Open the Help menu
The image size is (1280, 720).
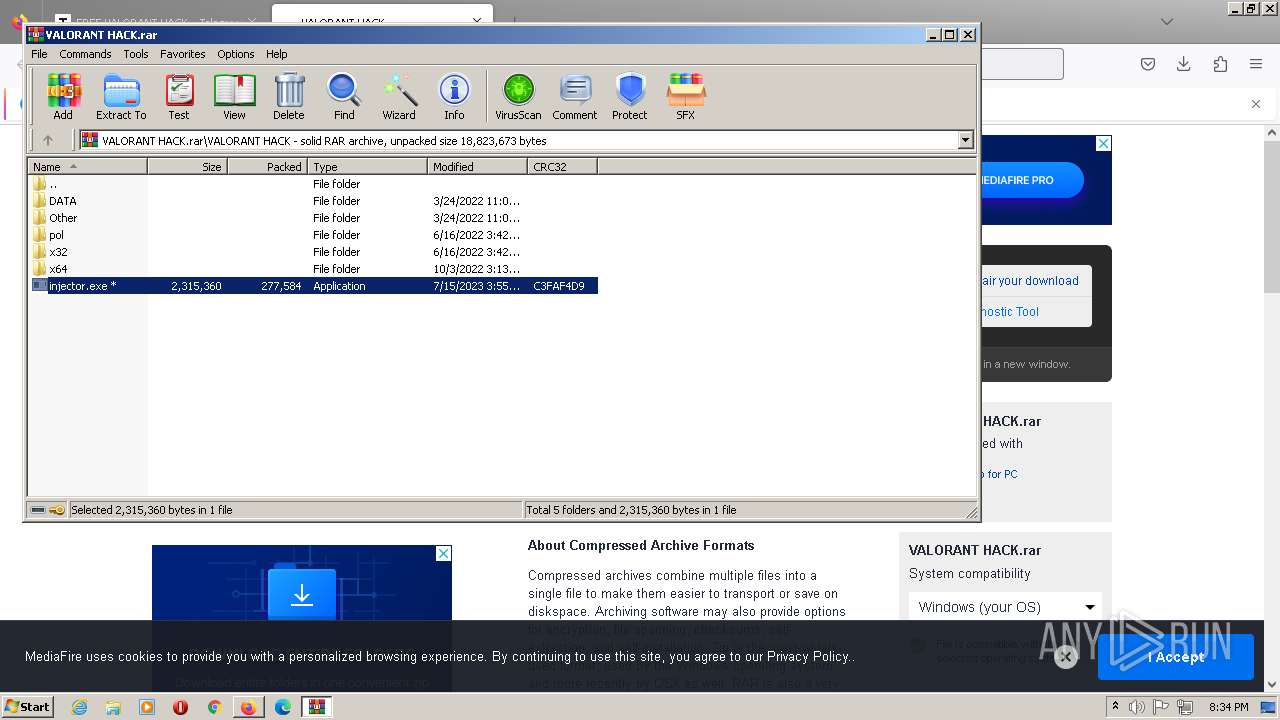(x=277, y=54)
